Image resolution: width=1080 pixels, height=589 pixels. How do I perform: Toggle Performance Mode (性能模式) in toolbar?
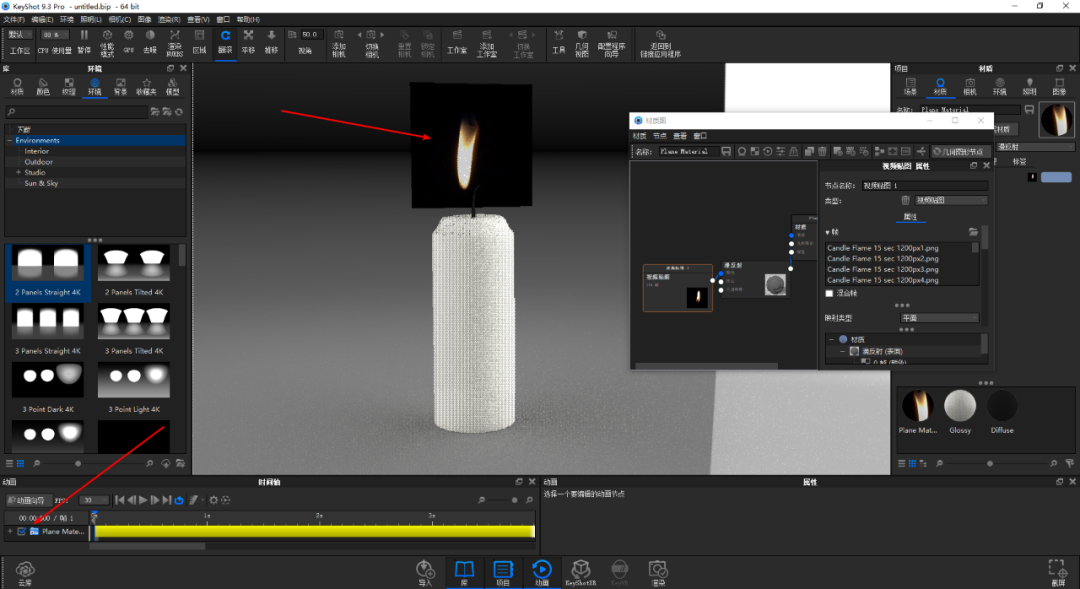tap(107, 43)
